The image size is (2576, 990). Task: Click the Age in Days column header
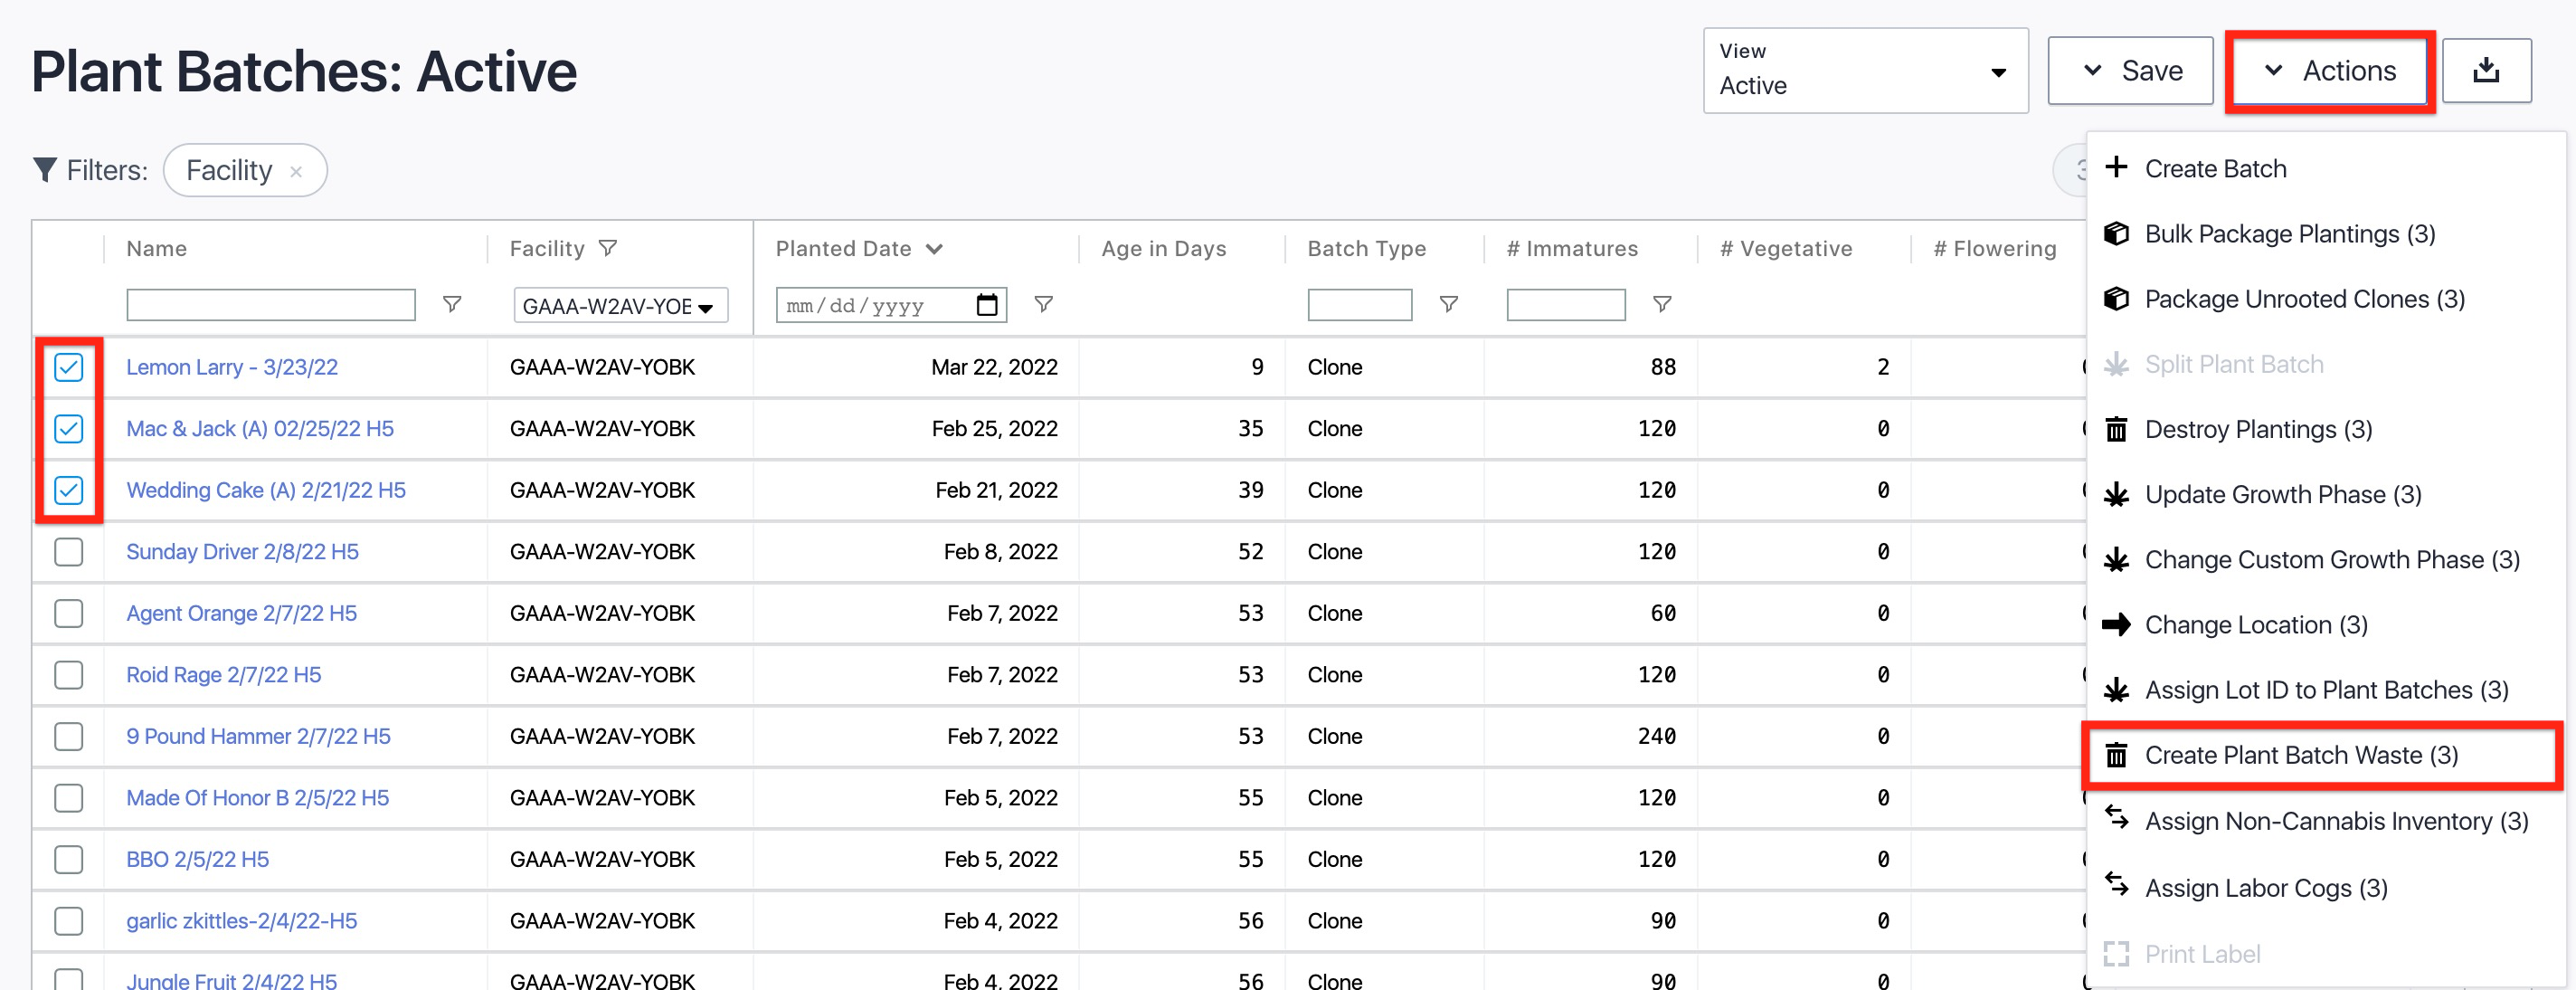pyautogui.click(x=1164, y=248)
